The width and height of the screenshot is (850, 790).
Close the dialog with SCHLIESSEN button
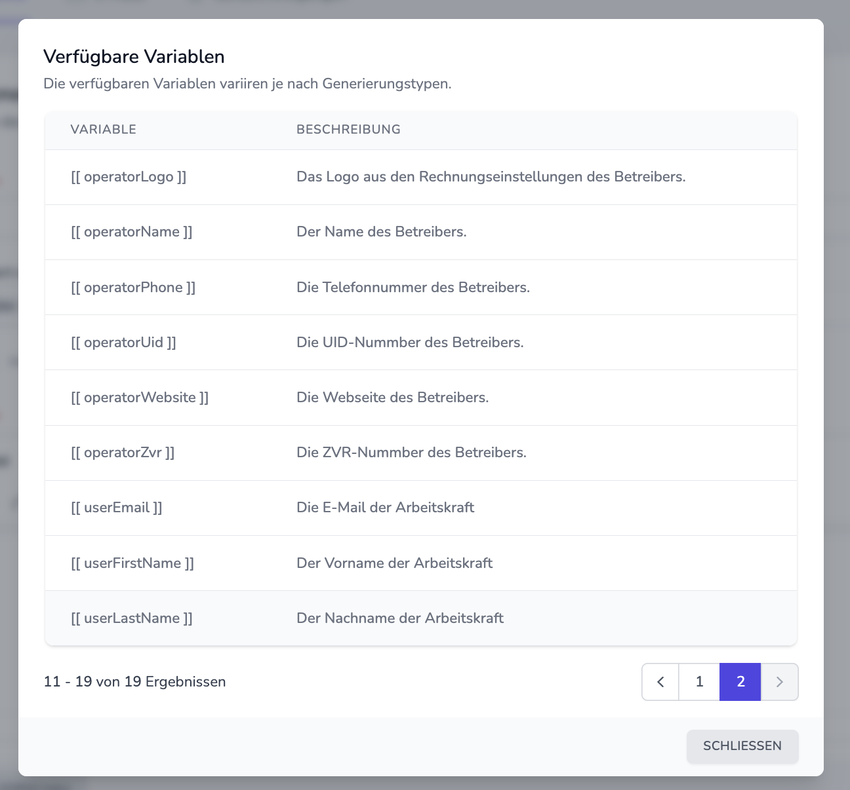(742, 746)
